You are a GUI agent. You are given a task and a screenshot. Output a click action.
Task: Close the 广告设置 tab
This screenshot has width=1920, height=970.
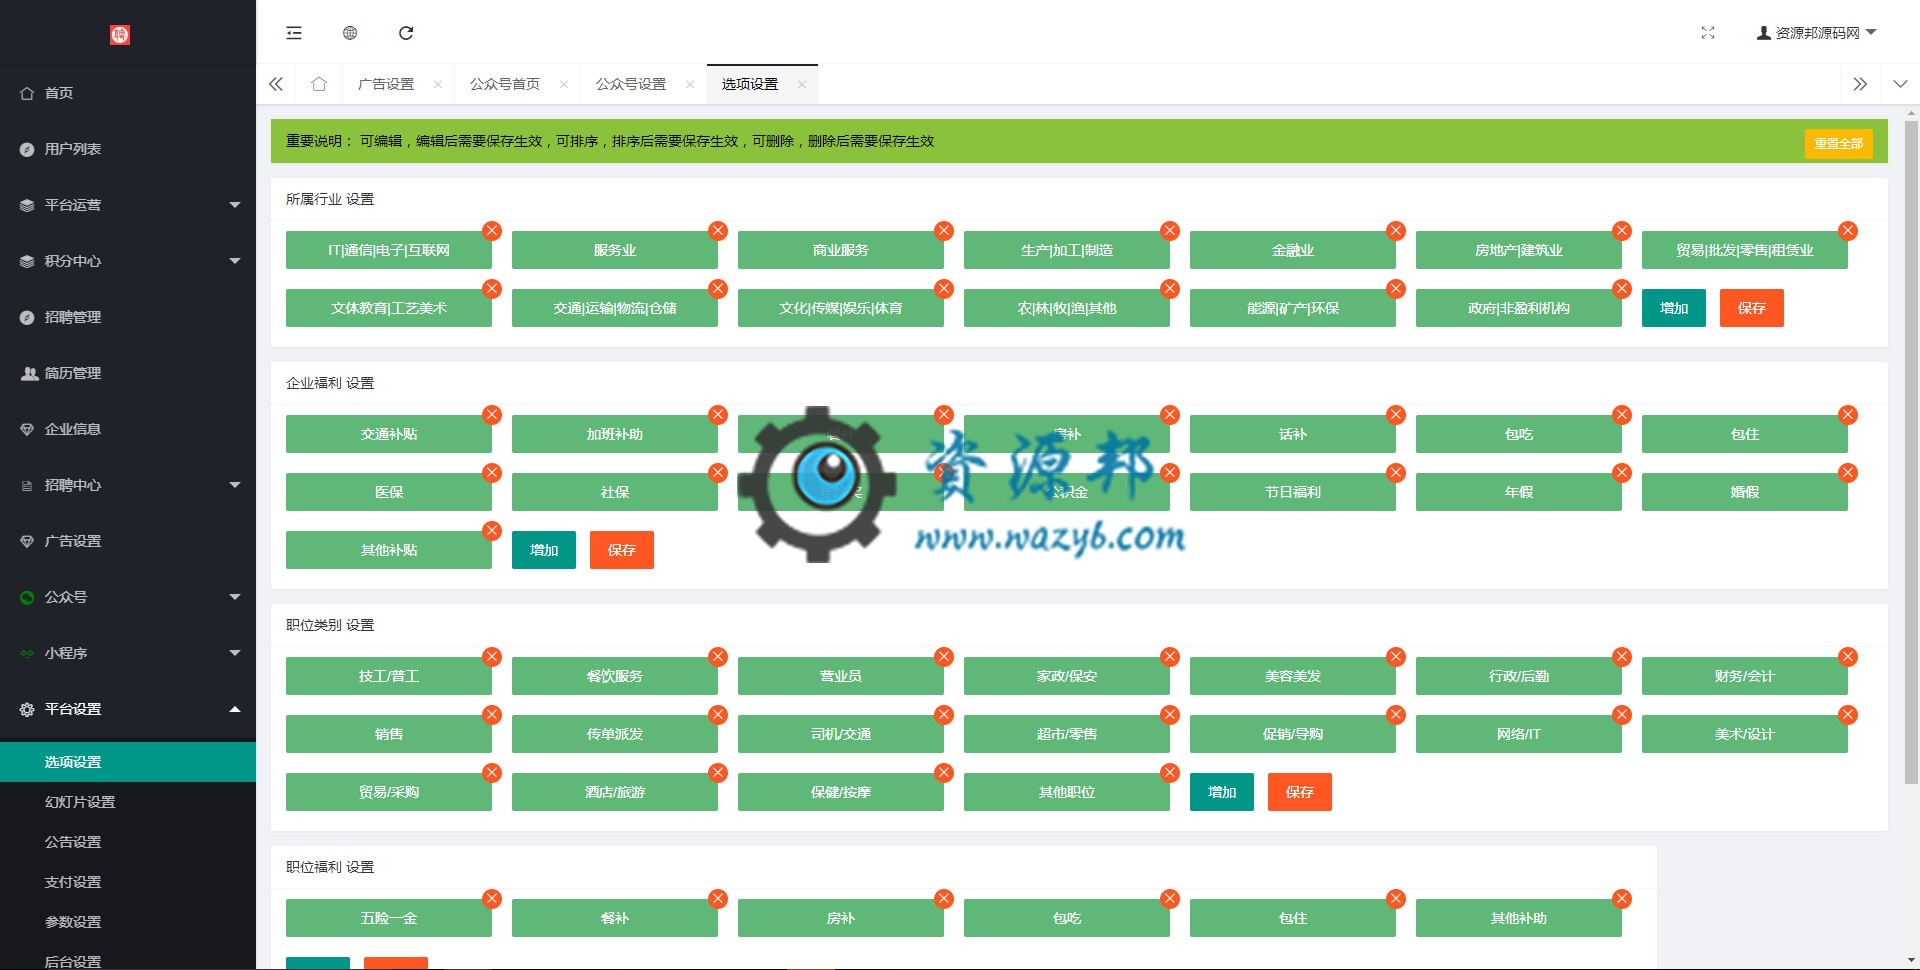click(438, 85)
